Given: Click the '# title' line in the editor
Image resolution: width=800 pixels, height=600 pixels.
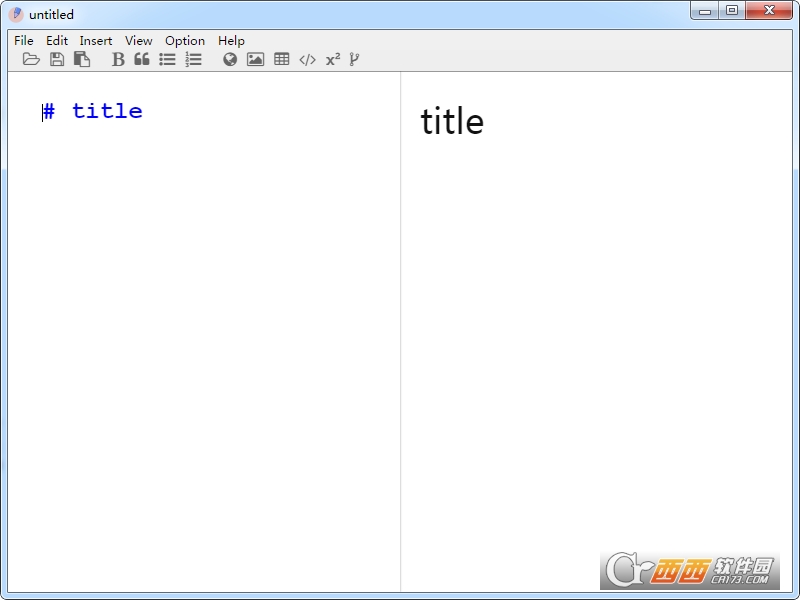Looking at the screenshot, I should tap(106, 111).
